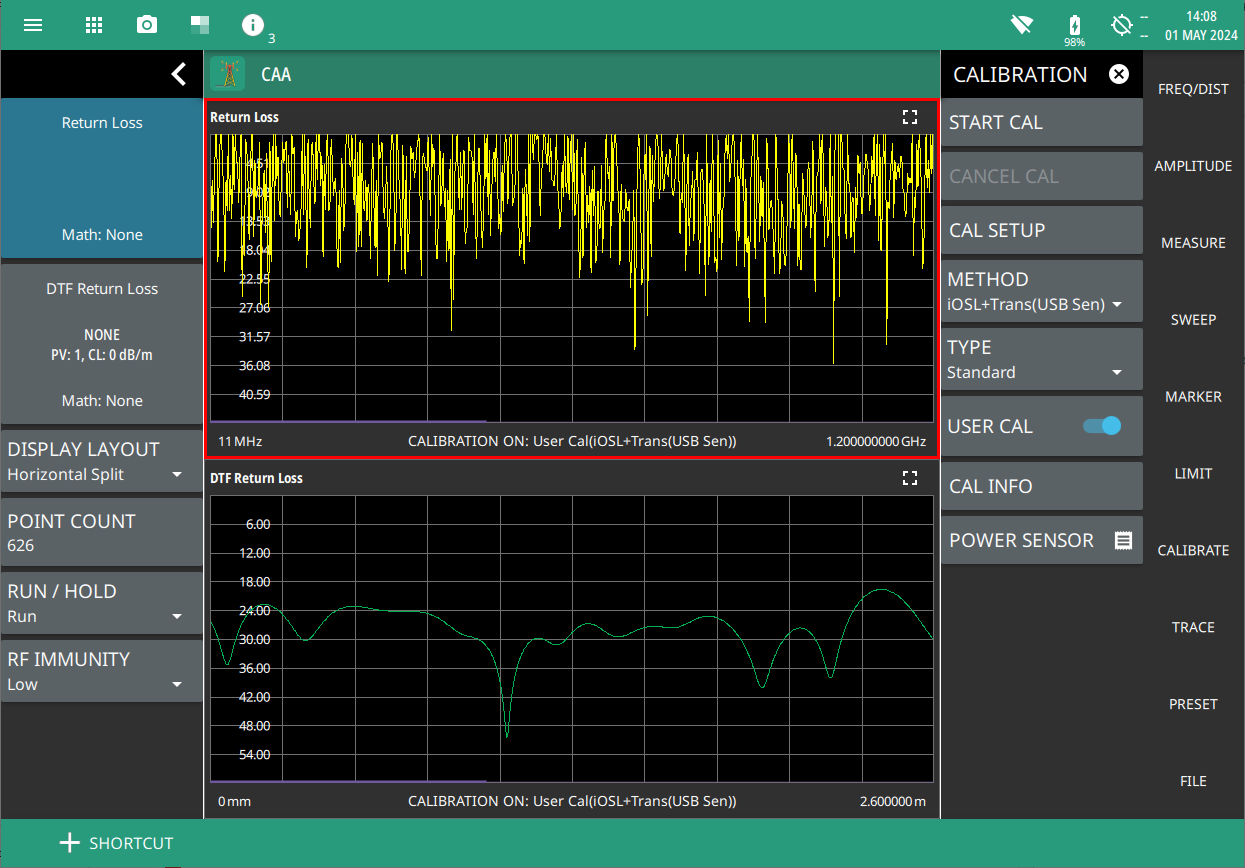The width and height of the screenshot is (1245, 868).
Task: Take a screenshot with camera icon
Action: pos(147,25)
